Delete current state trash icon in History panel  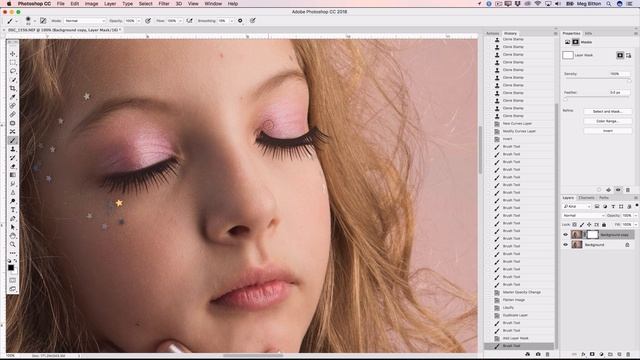548,354
